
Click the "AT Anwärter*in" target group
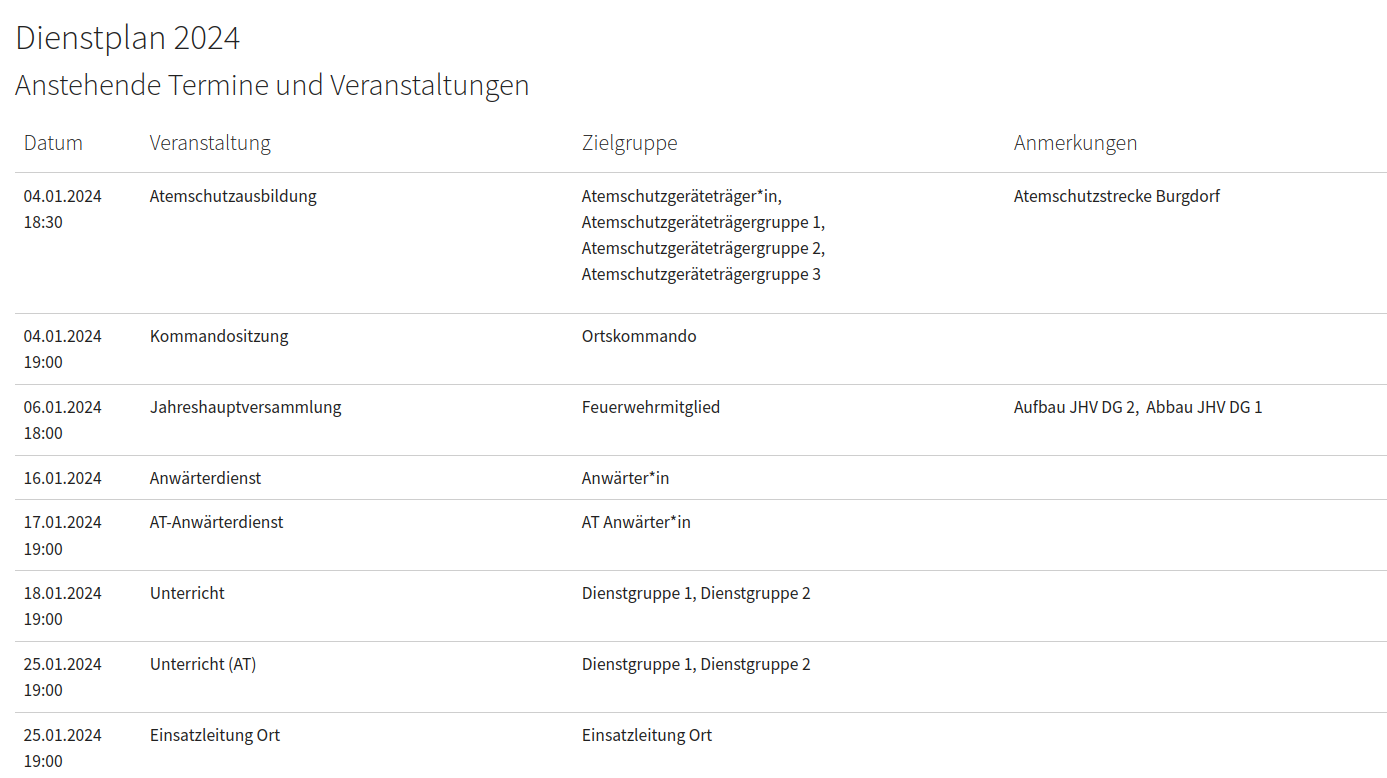(636, 522)
